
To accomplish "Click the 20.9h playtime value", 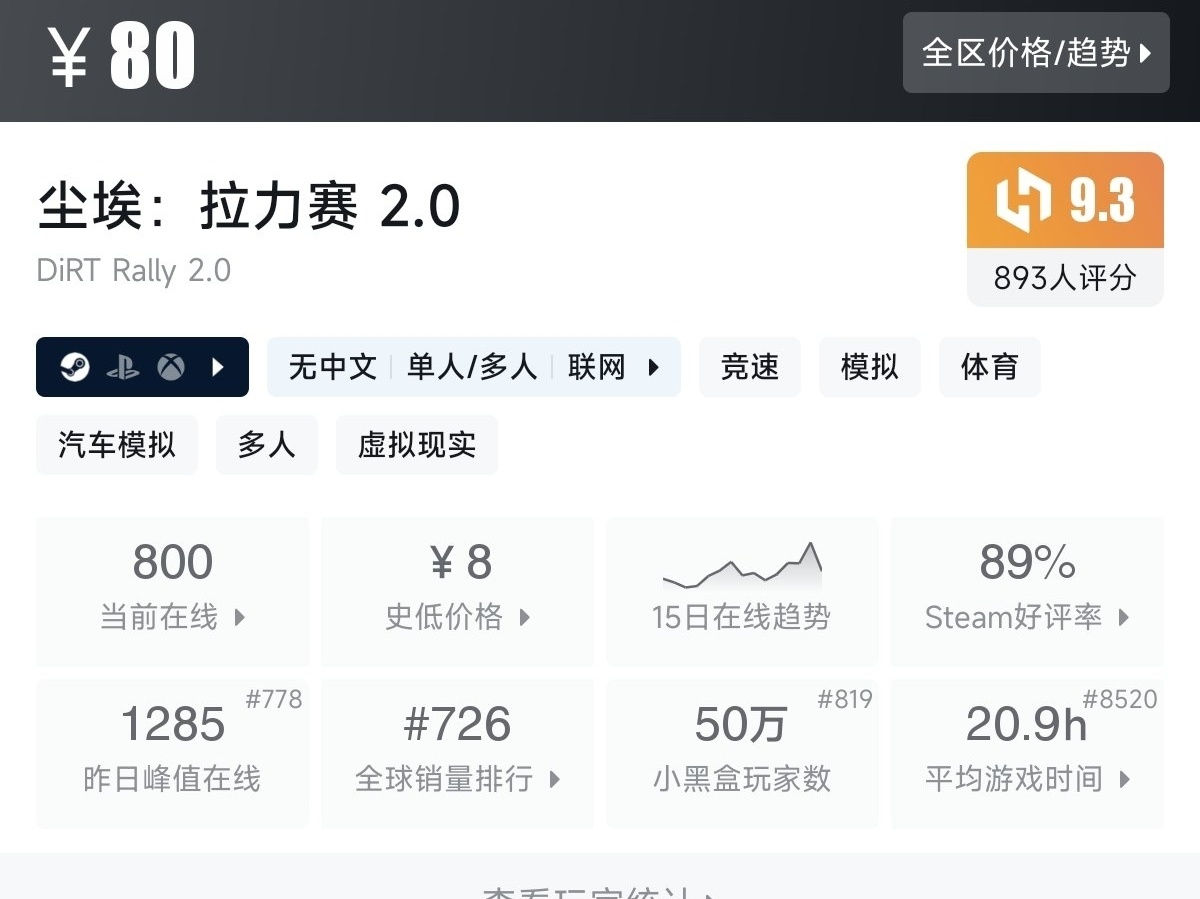I will click(1027, 725).
